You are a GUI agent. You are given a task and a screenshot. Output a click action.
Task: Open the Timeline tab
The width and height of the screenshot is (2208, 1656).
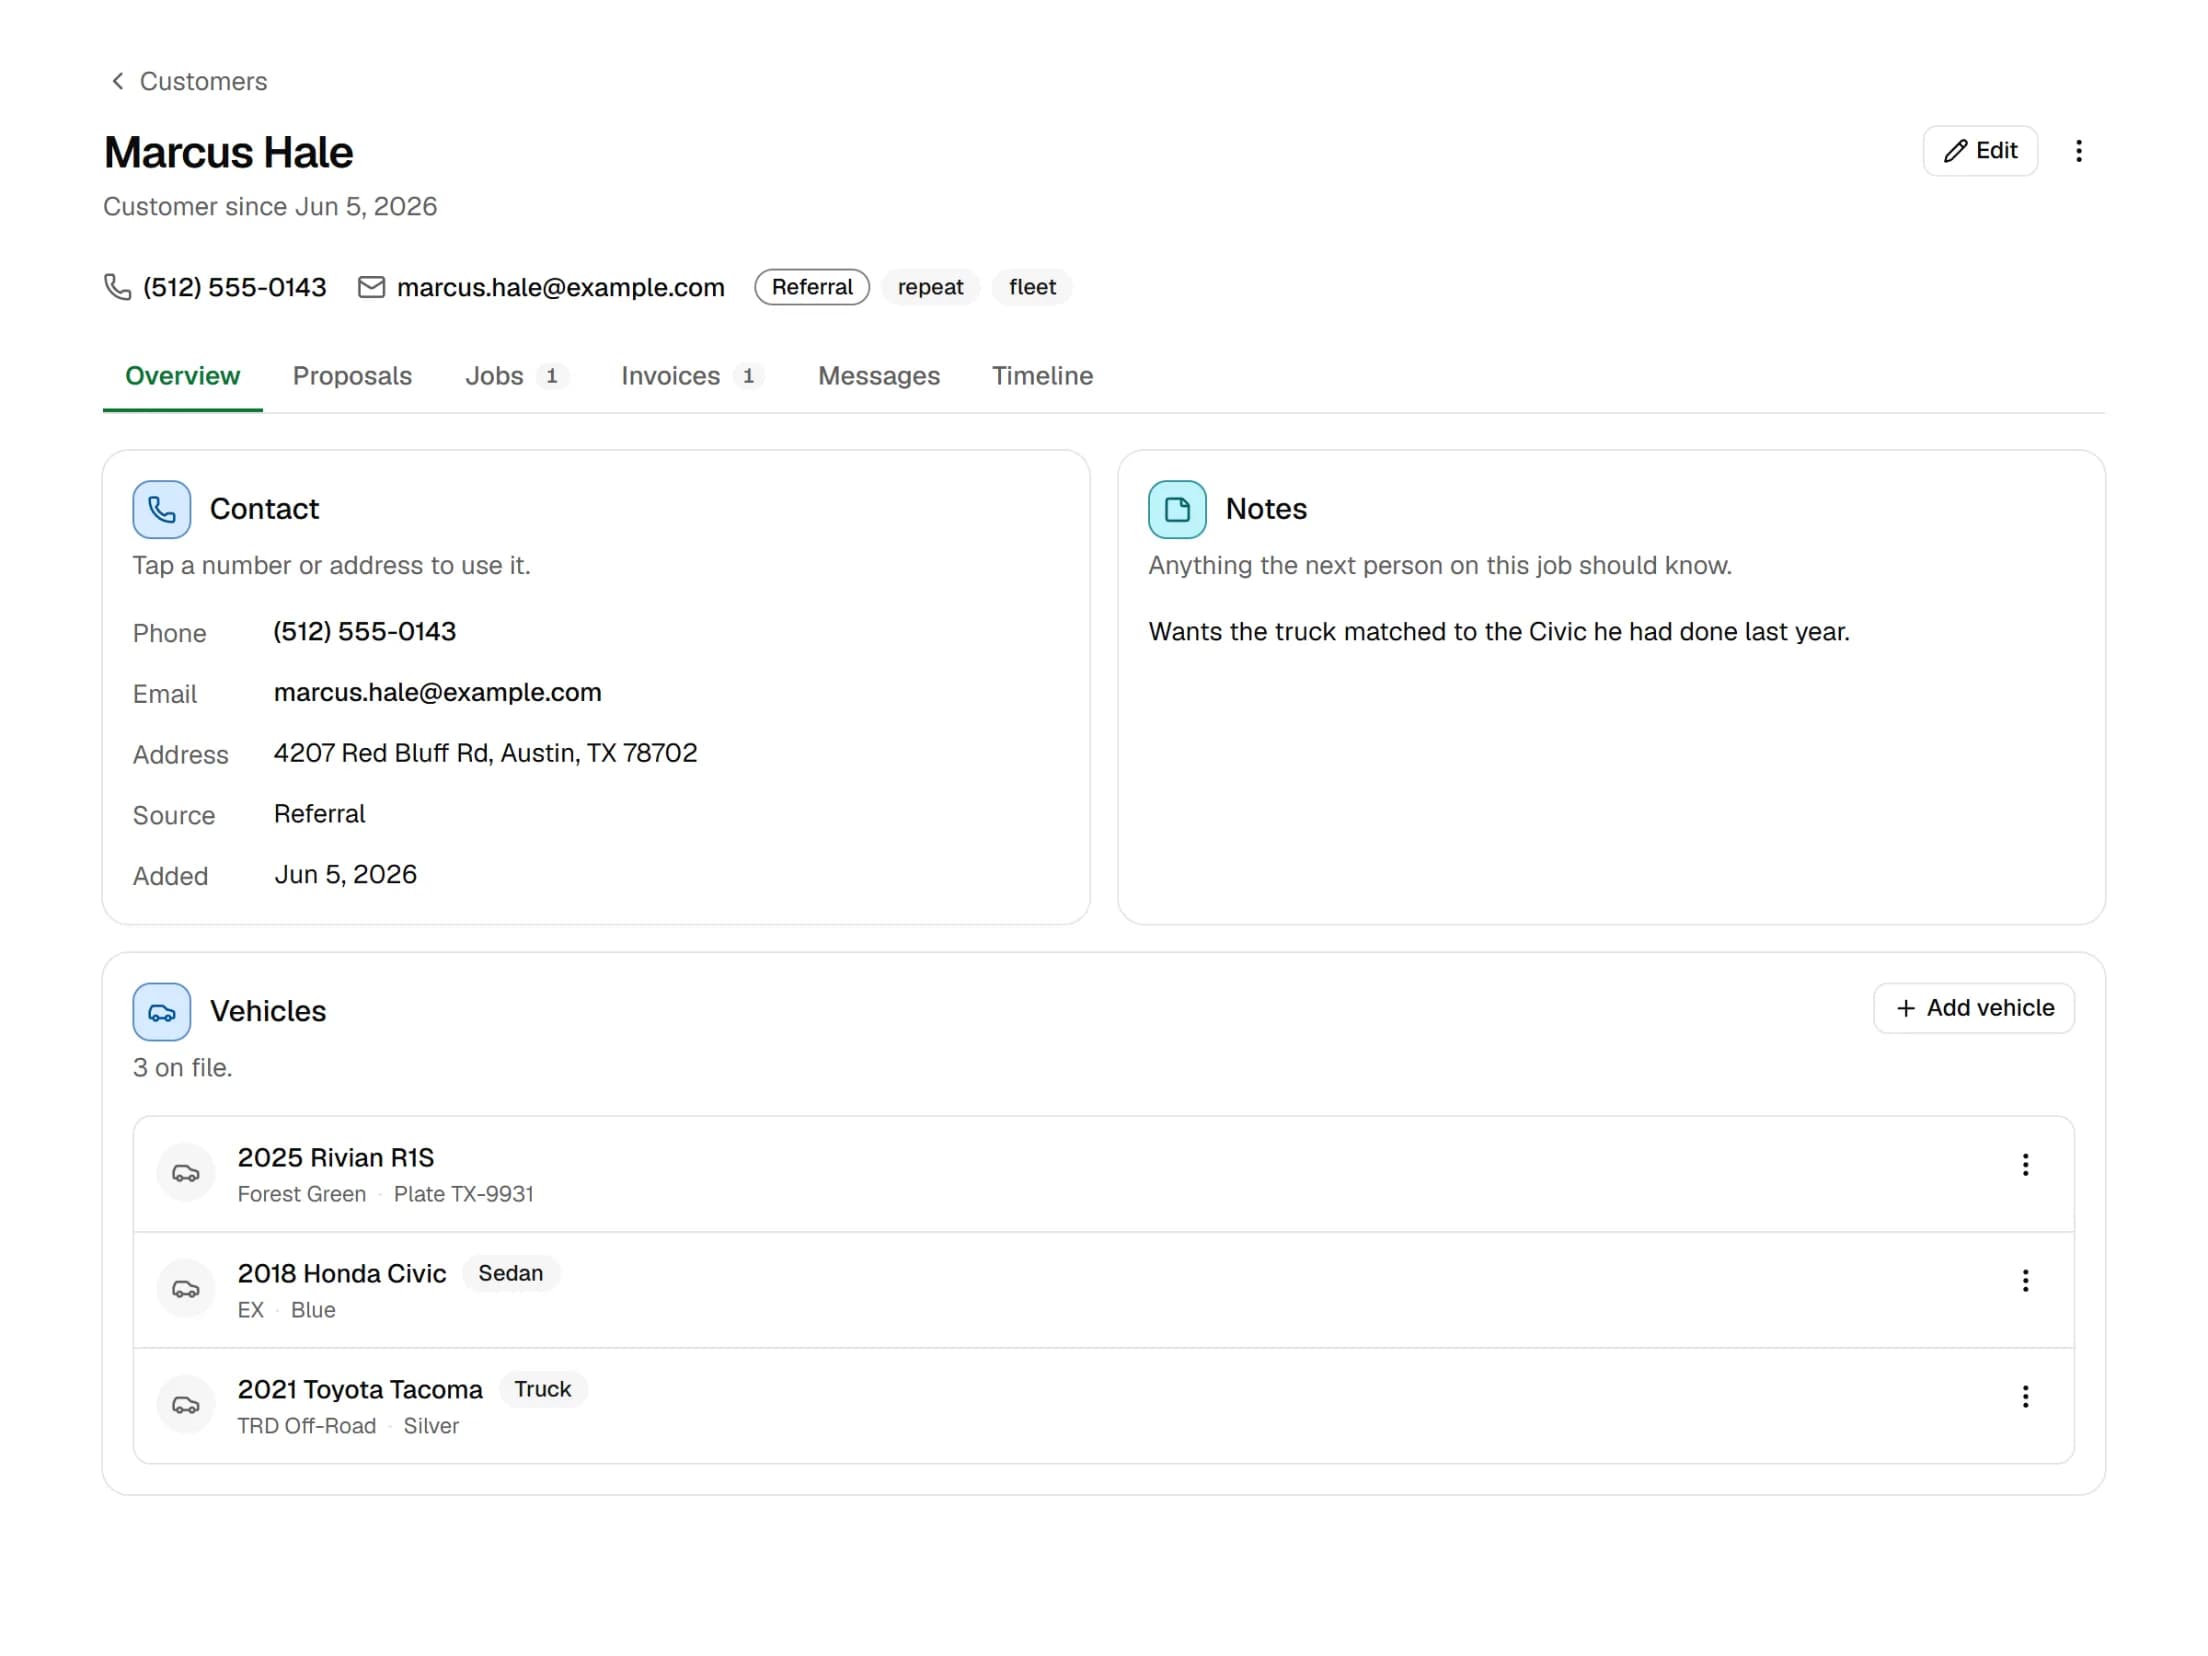pyautogui.click(x=1042, y=376)
